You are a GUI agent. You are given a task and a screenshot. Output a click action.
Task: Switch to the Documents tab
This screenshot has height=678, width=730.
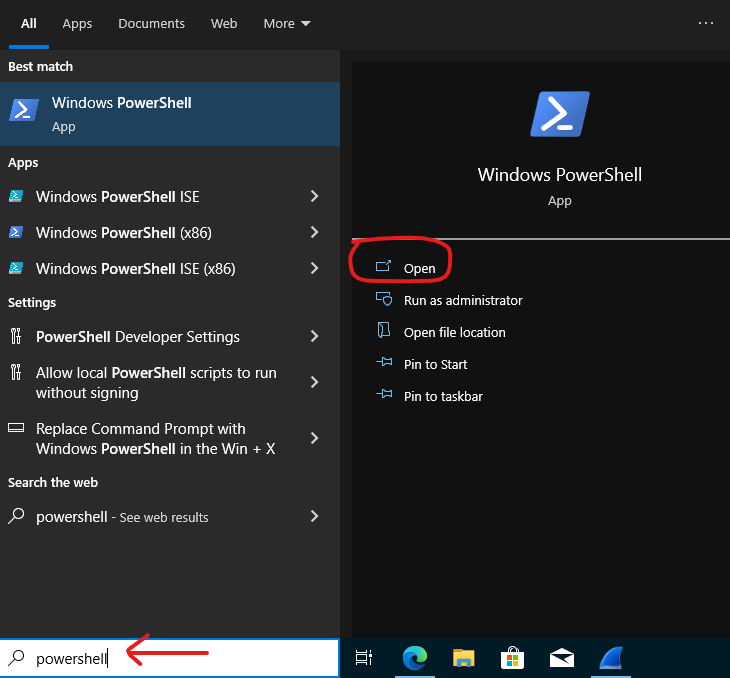coord(151,24)
